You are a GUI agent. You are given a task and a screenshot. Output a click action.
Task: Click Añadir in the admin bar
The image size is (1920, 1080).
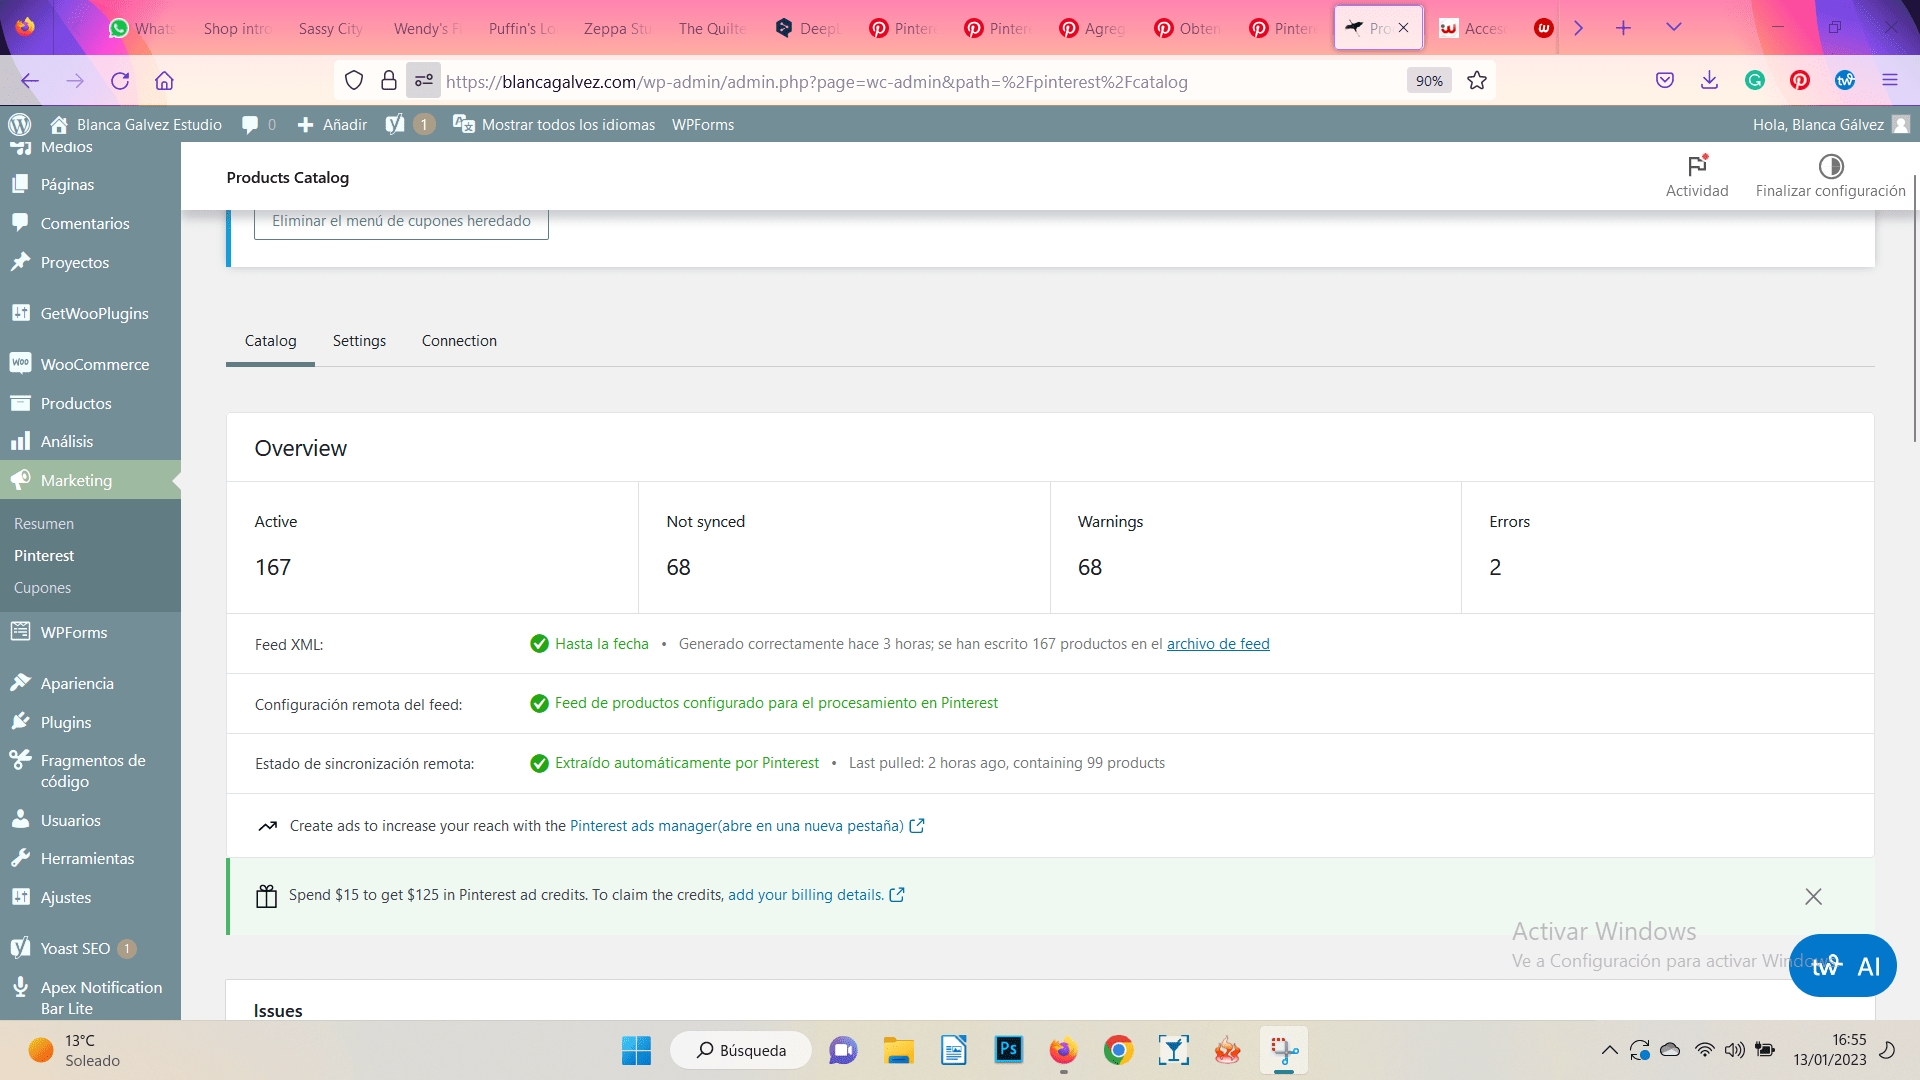[x=333, y=124]
